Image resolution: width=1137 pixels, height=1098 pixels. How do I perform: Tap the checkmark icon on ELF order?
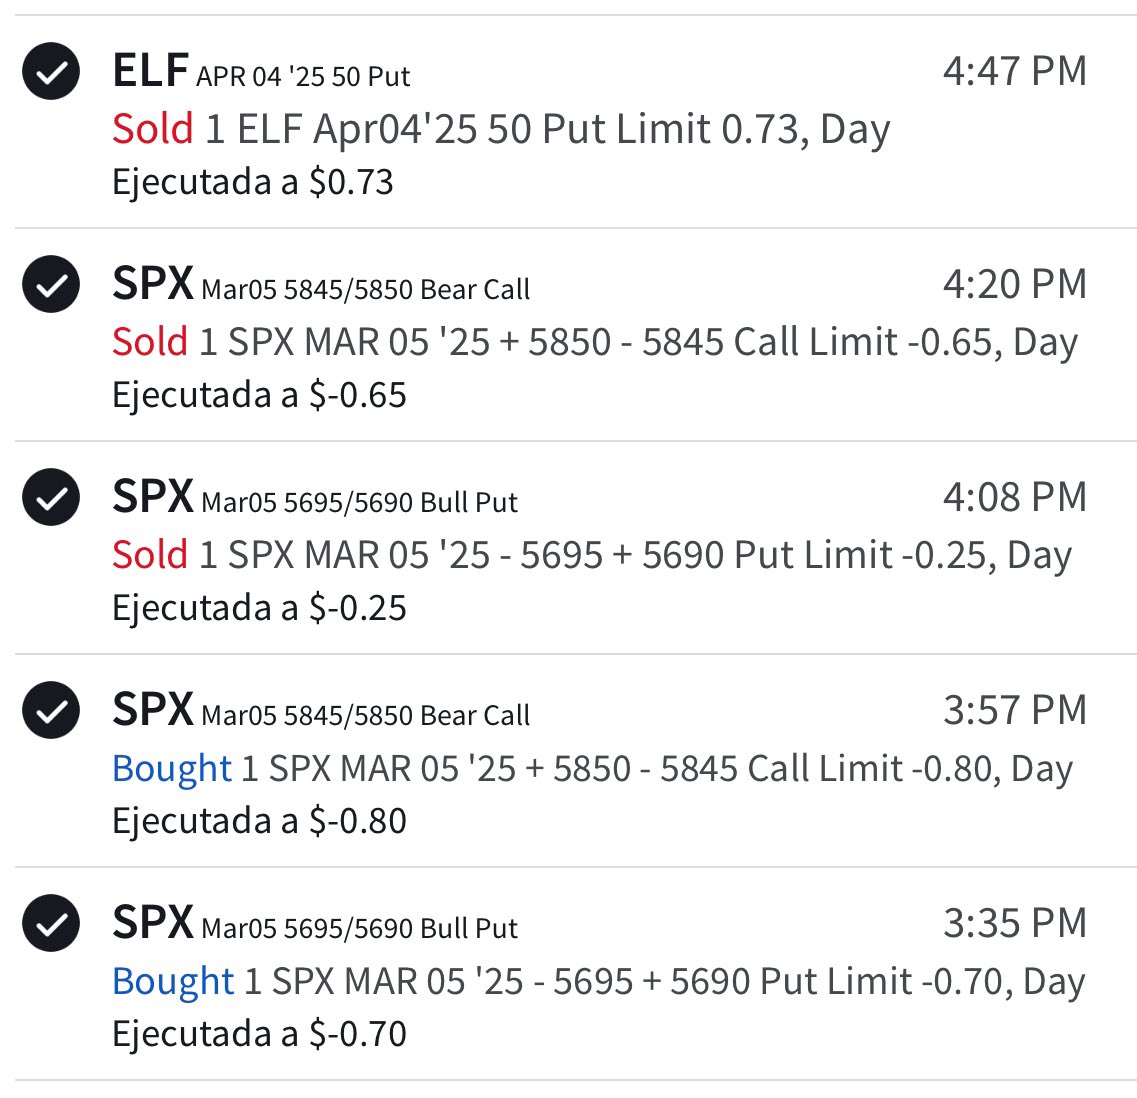point(51,71)
